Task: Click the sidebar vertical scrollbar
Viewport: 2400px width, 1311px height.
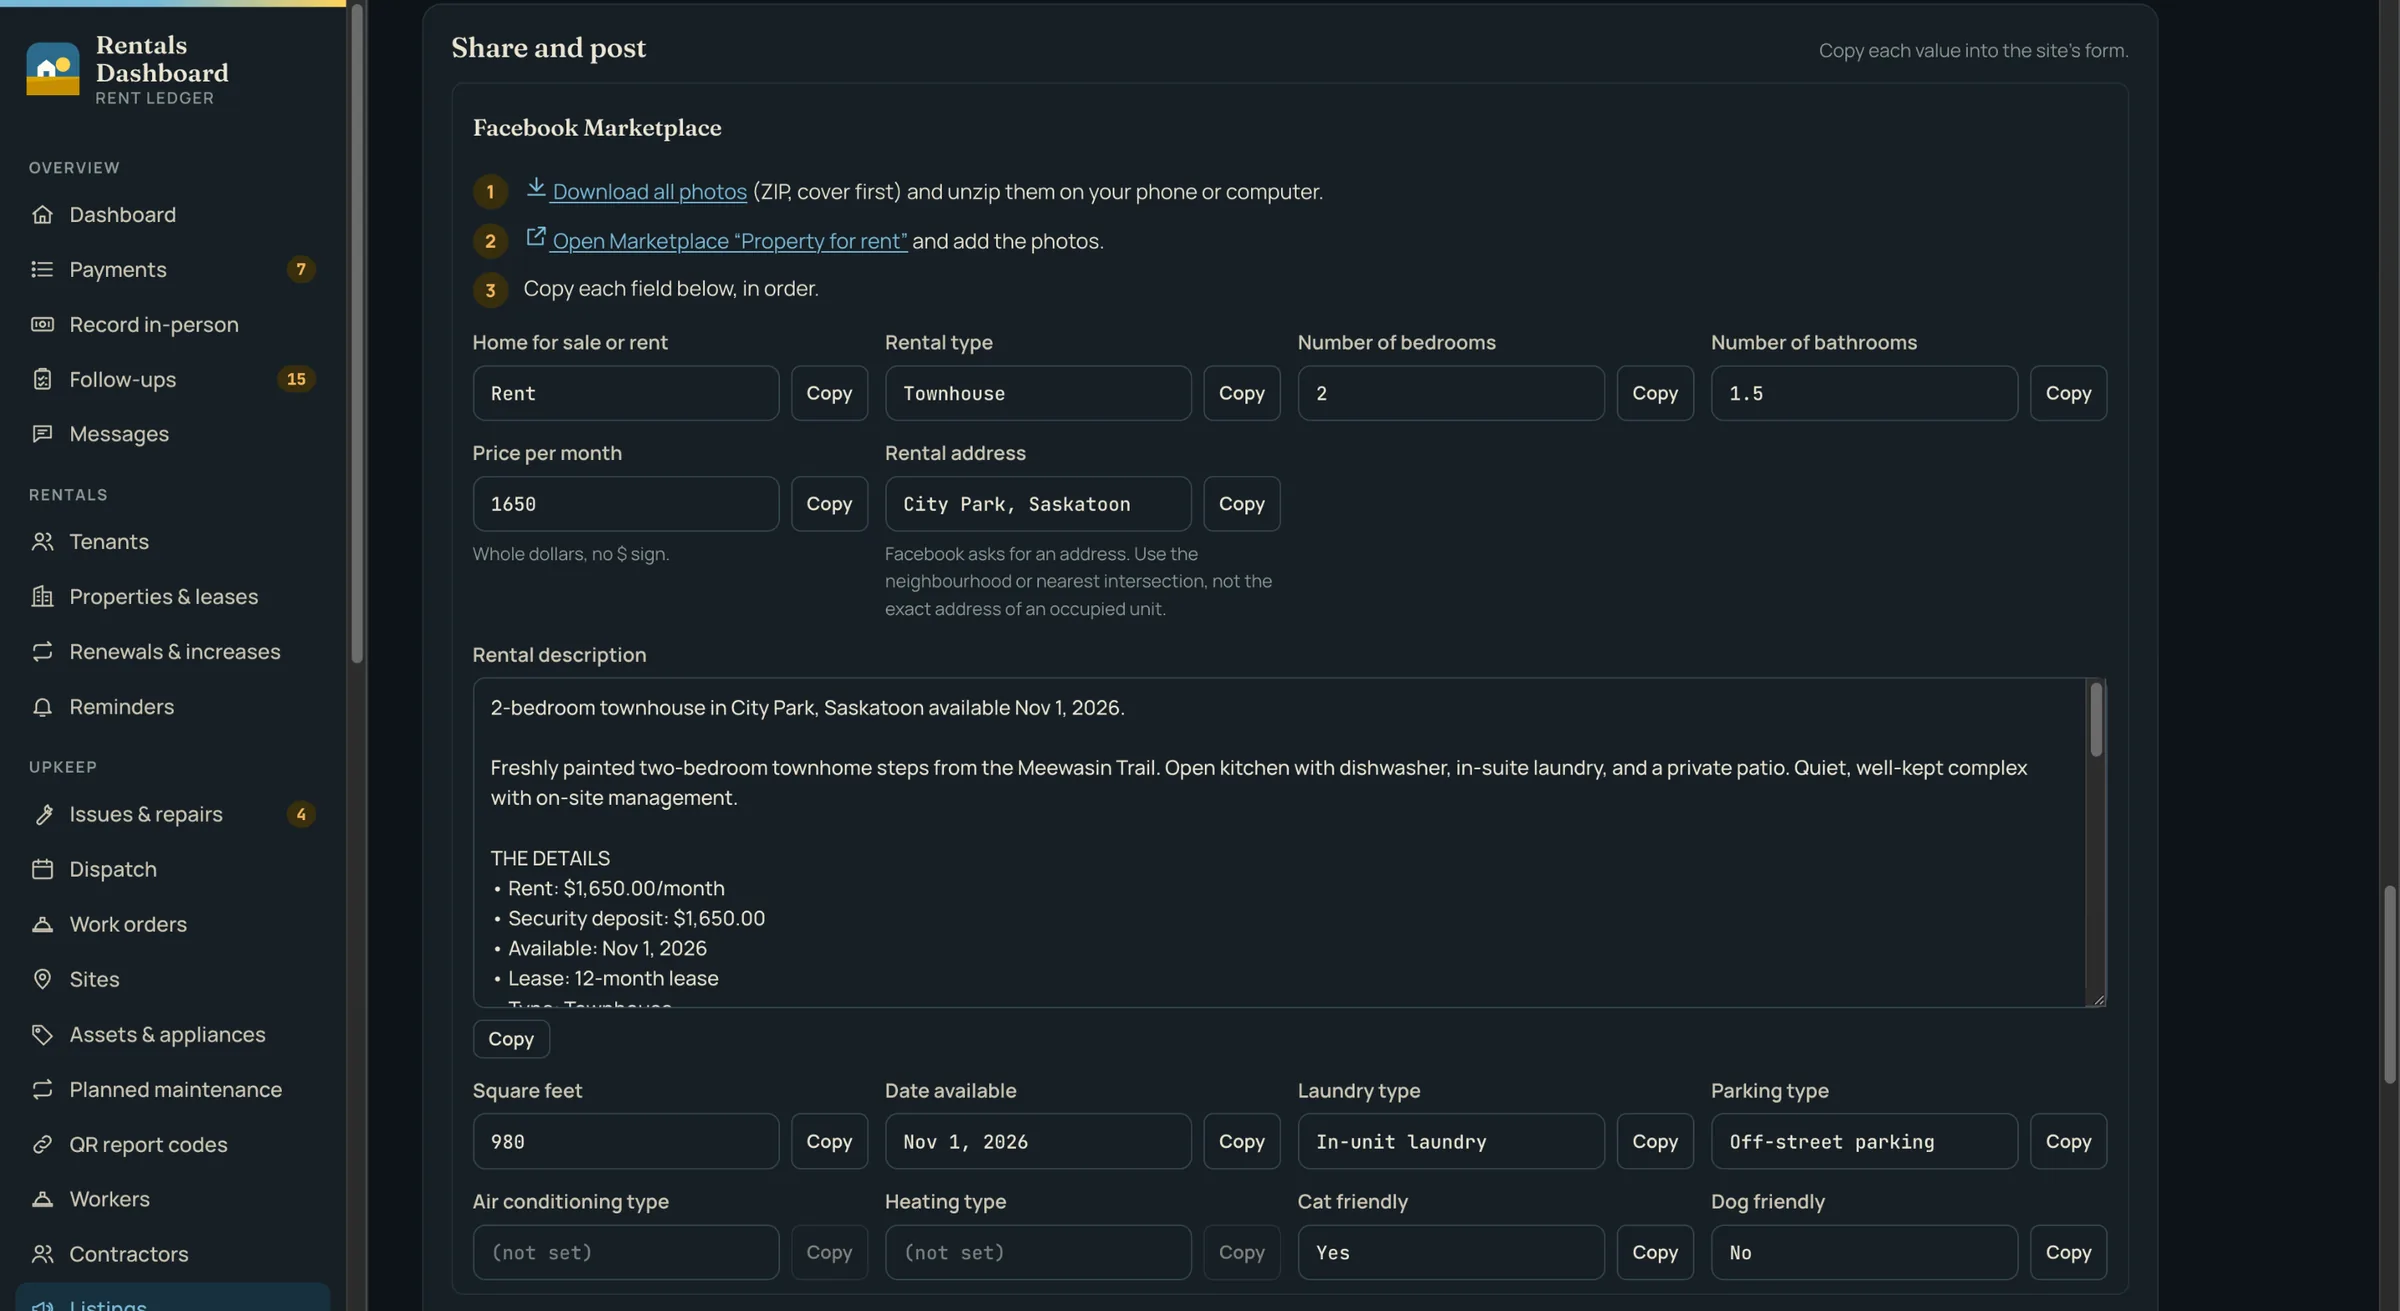Action: (357, 333)
